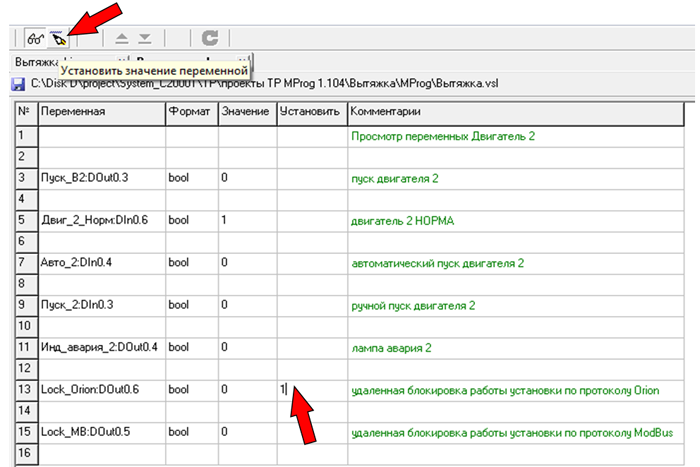Select the Инд_авария_2:DOut0.4 variable cell
The image size is (700, 467).
tap(100, 347)
